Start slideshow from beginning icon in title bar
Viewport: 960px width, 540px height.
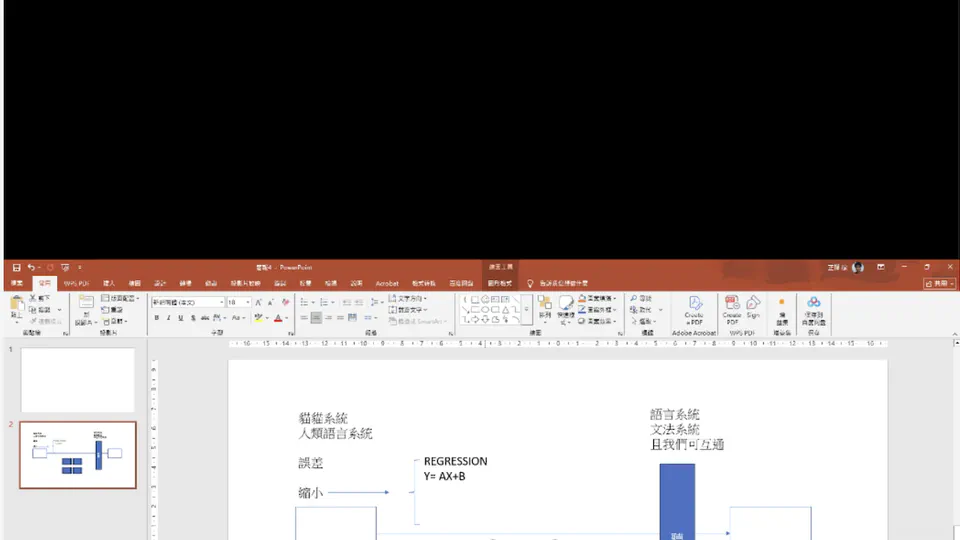coord(65,268)
